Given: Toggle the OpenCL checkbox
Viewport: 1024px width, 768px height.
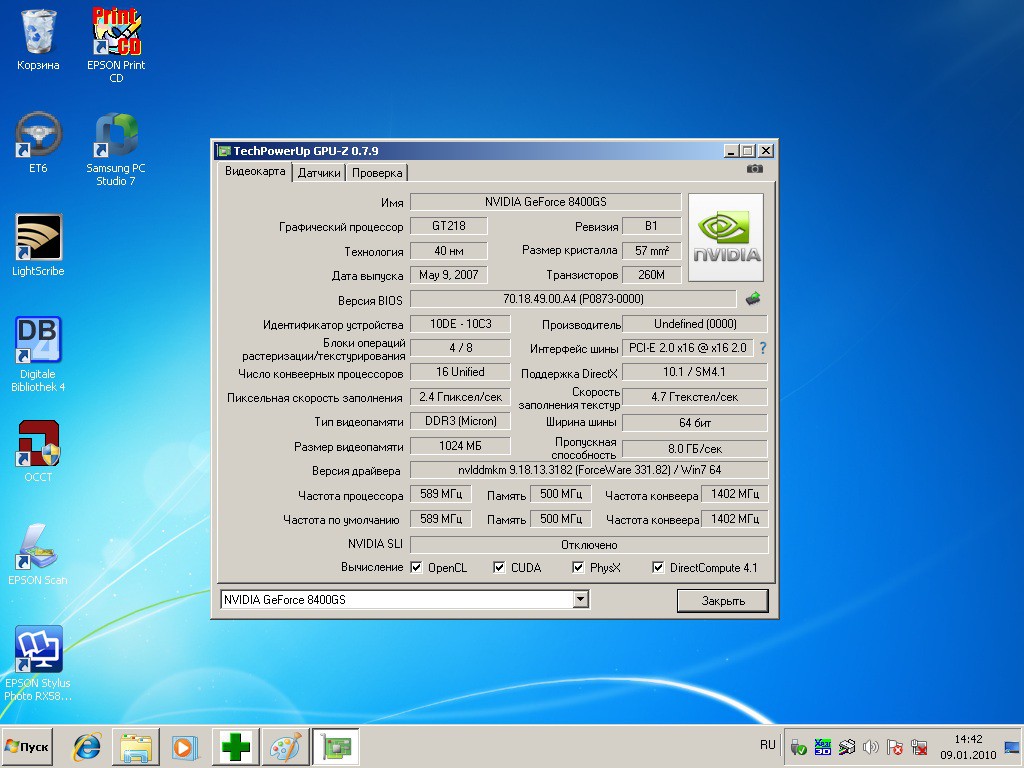Looking at the screenshot, I should [x=416, y=568].
